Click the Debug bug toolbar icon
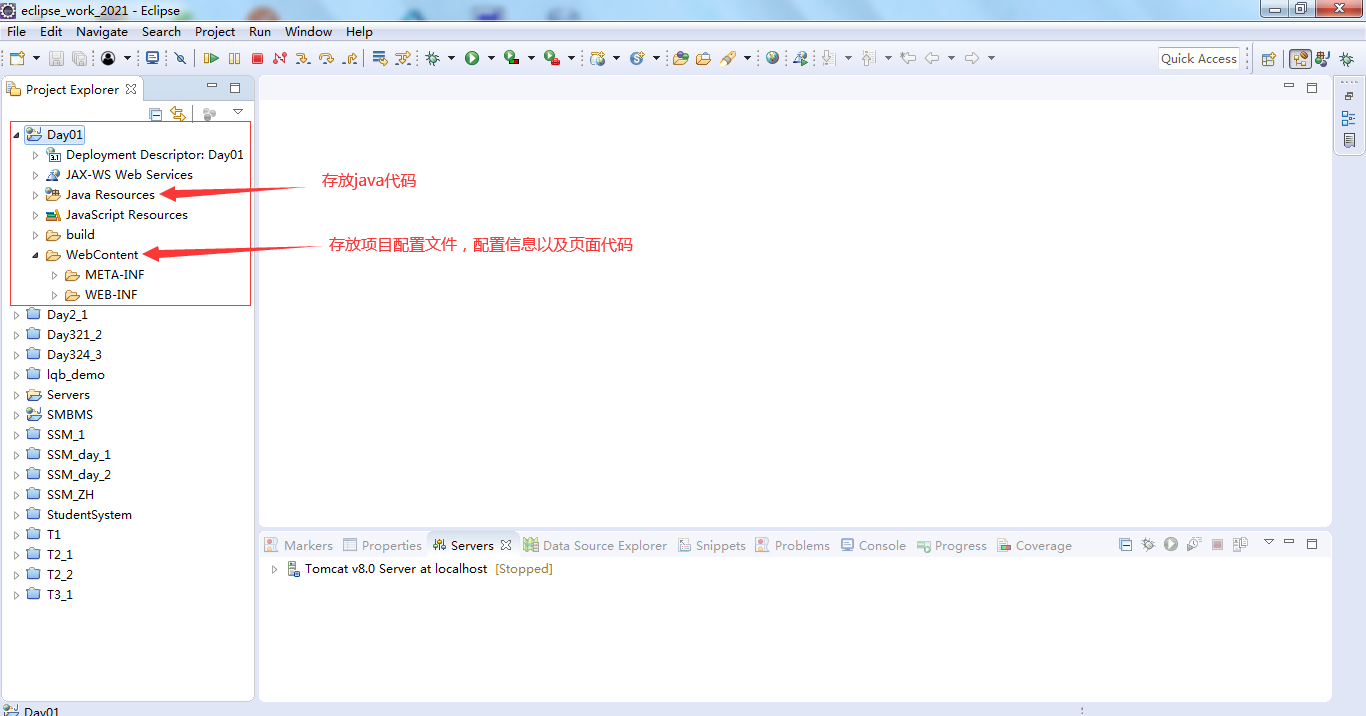 tap(432, 58)
